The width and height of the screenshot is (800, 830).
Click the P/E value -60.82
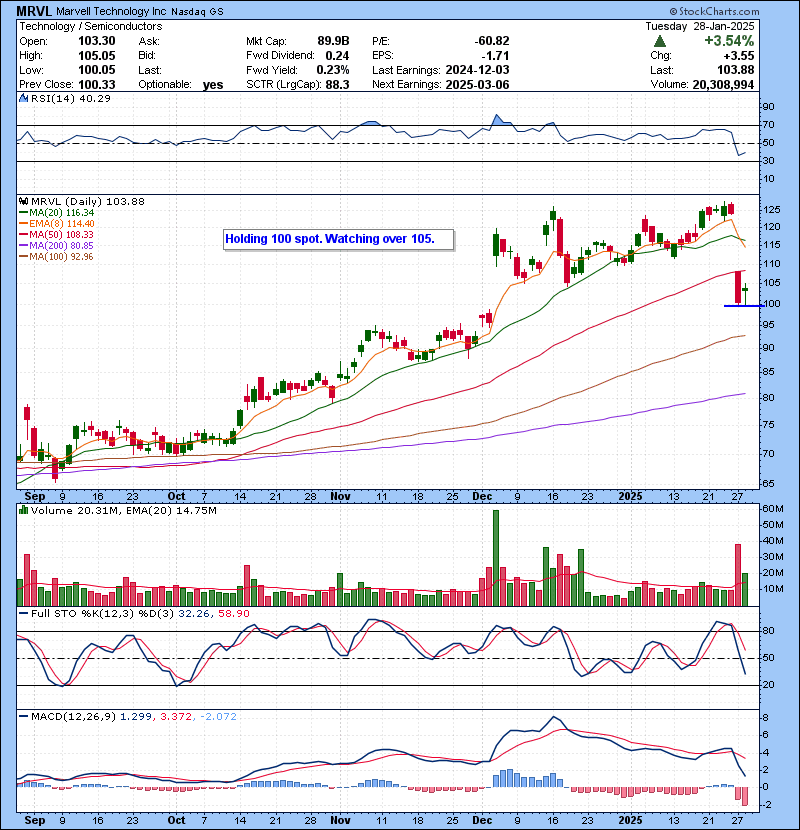pos(492,41)
